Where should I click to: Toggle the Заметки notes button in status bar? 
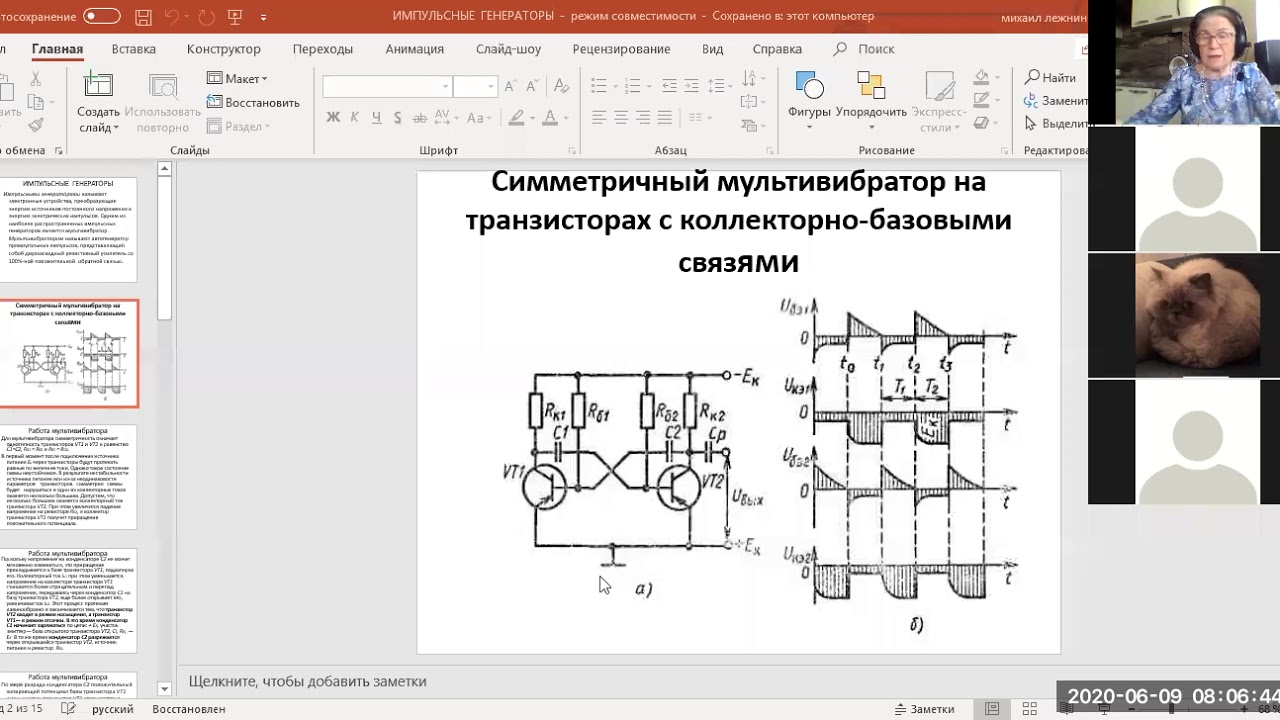924,709
